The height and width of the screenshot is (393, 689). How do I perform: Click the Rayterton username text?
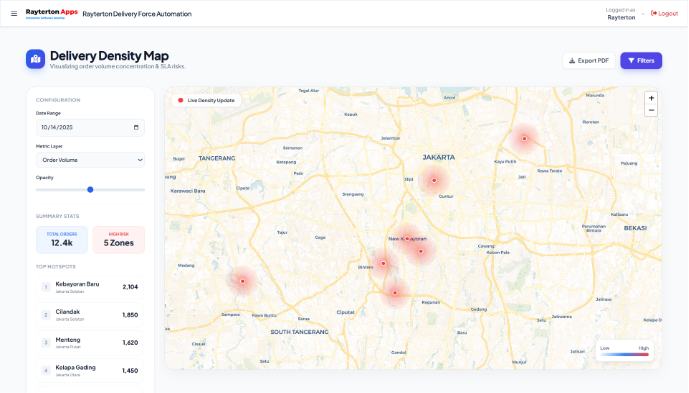621,18
